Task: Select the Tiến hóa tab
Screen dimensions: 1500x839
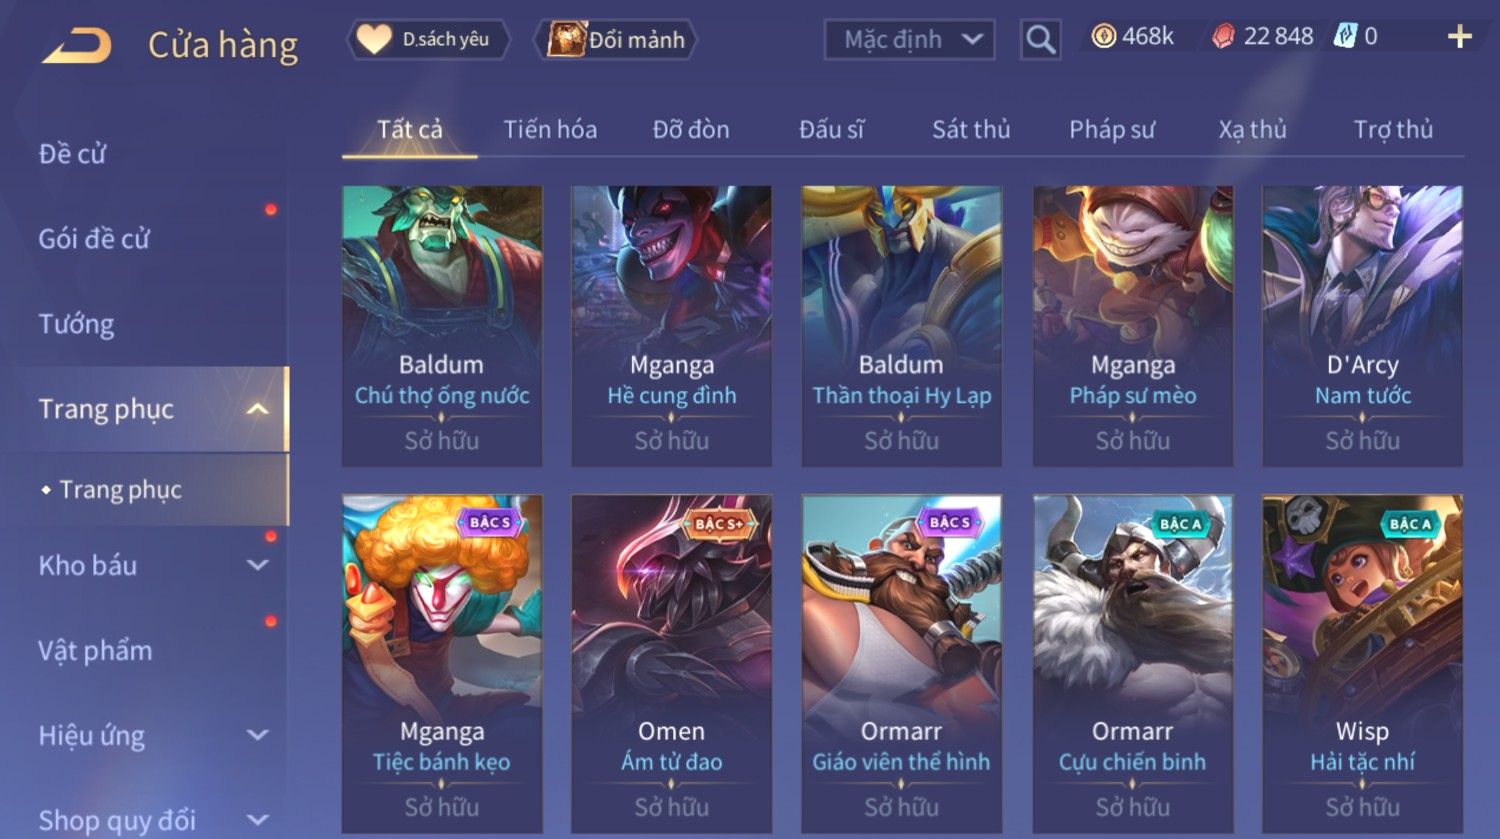Action: [550, 129]
